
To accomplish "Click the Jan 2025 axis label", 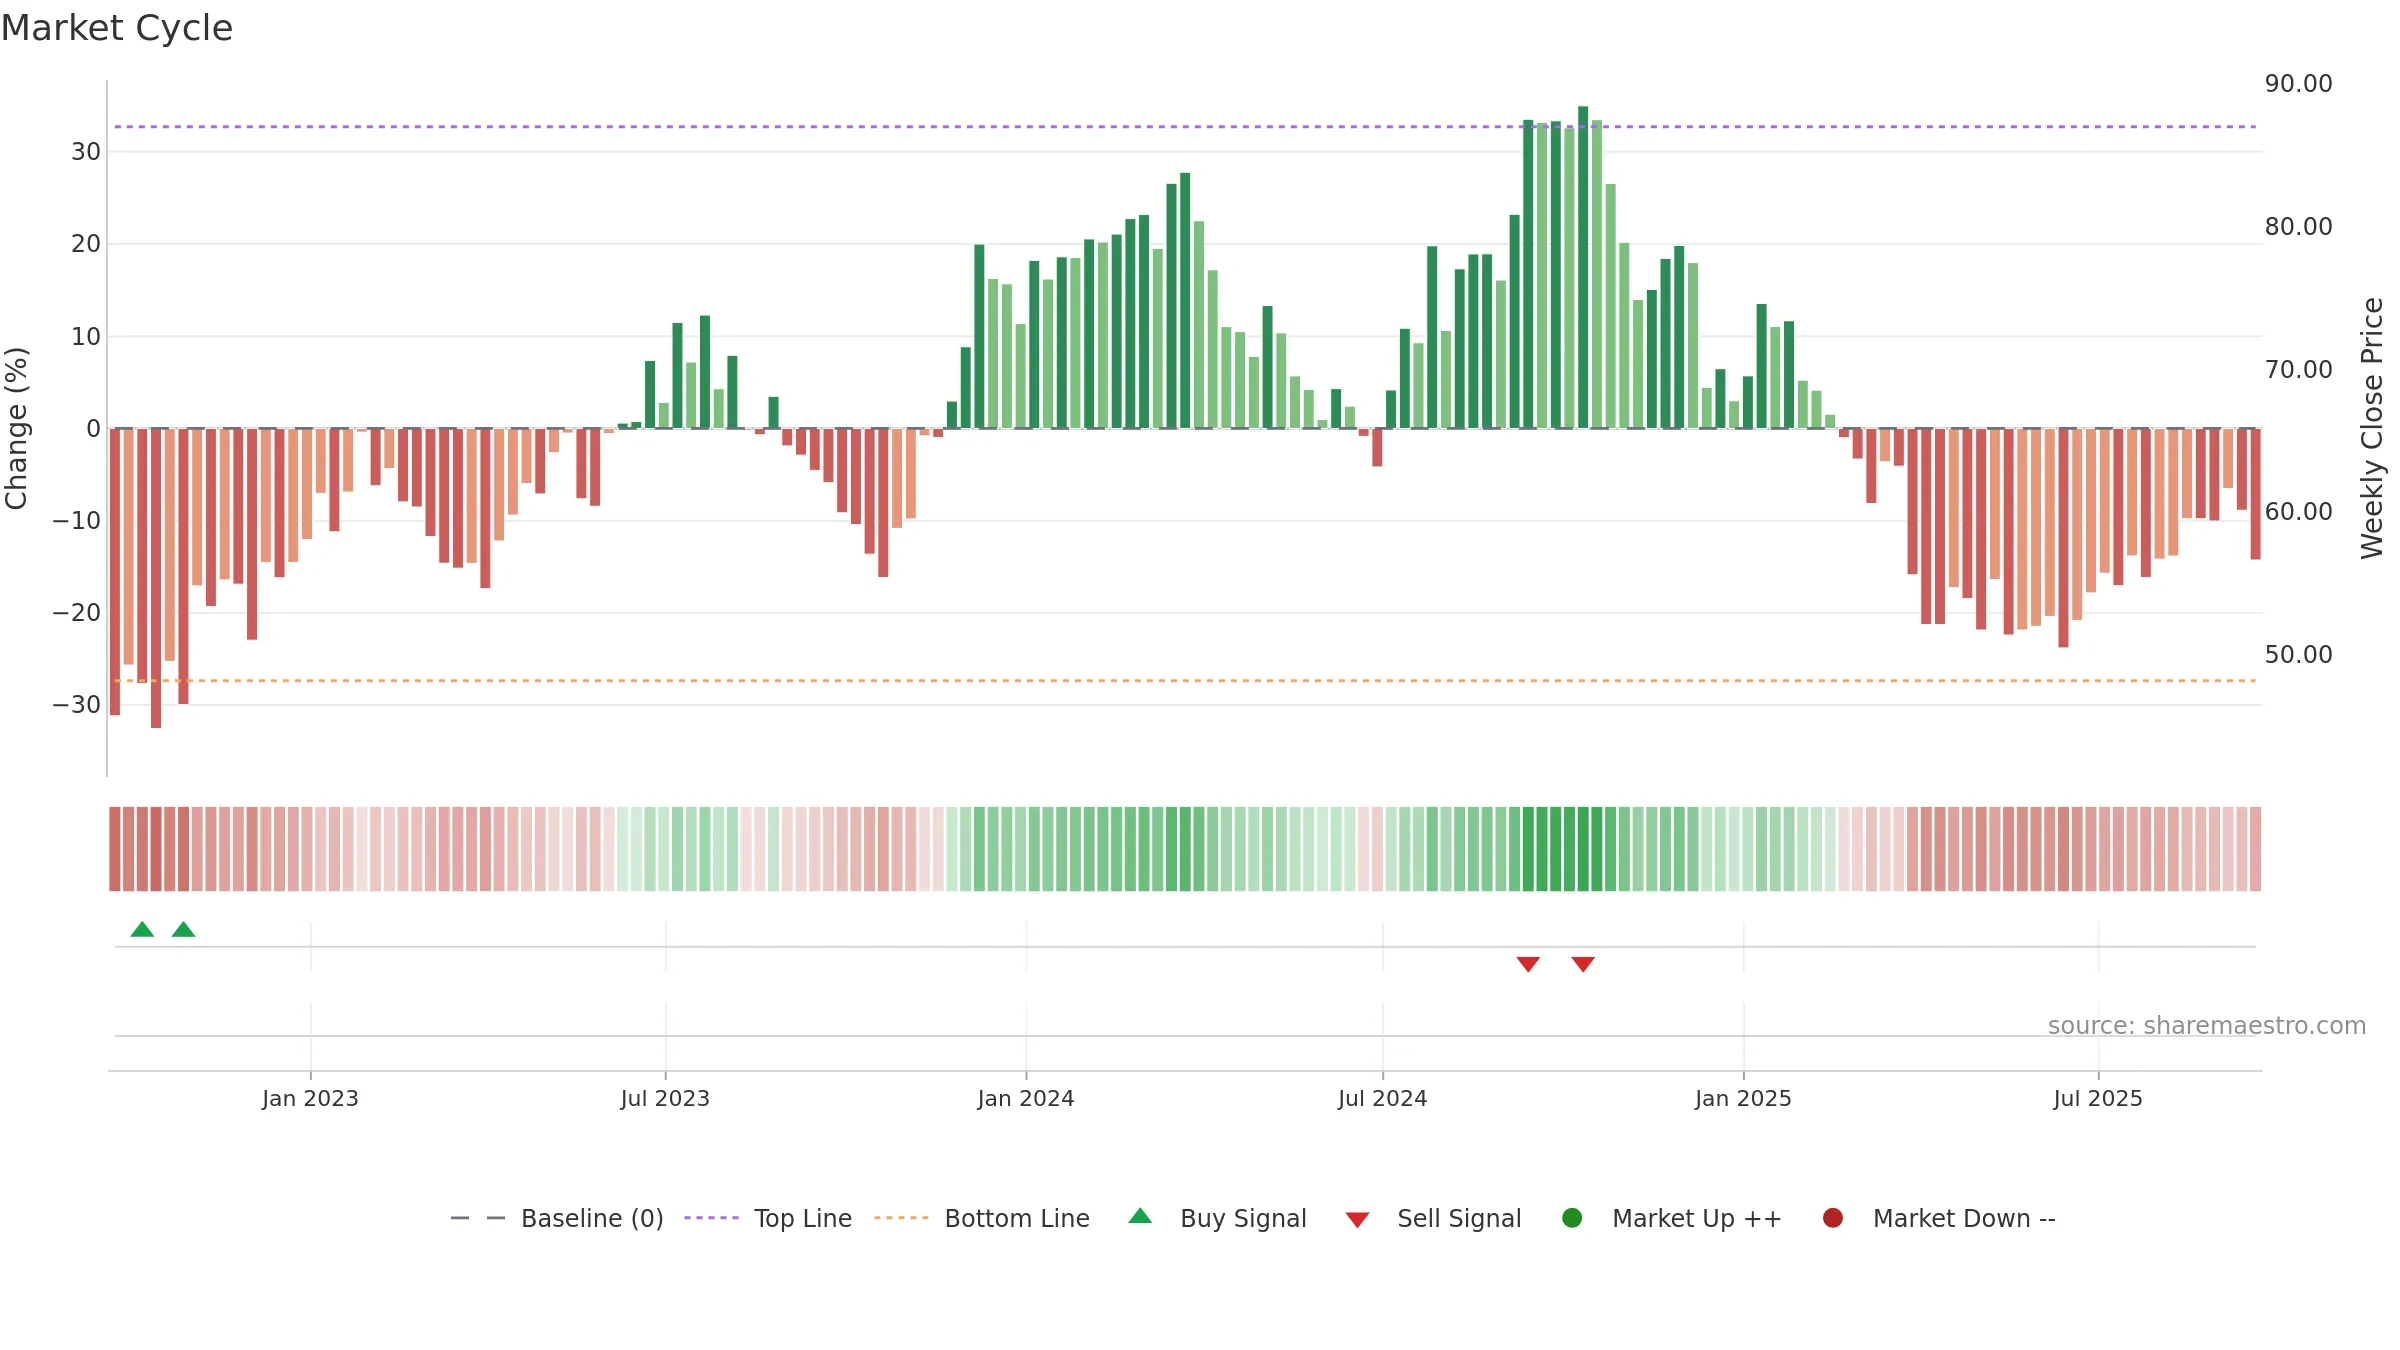I will pos(1743,1098).
